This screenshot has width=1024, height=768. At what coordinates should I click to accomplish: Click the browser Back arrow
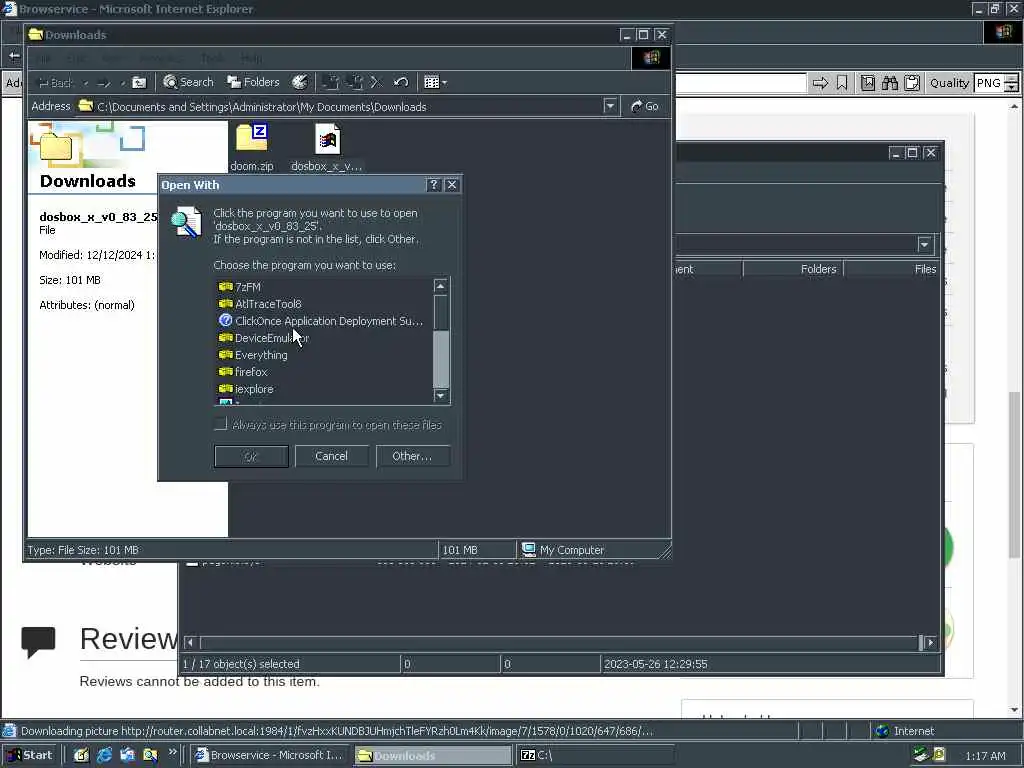[x=14, y=57]
